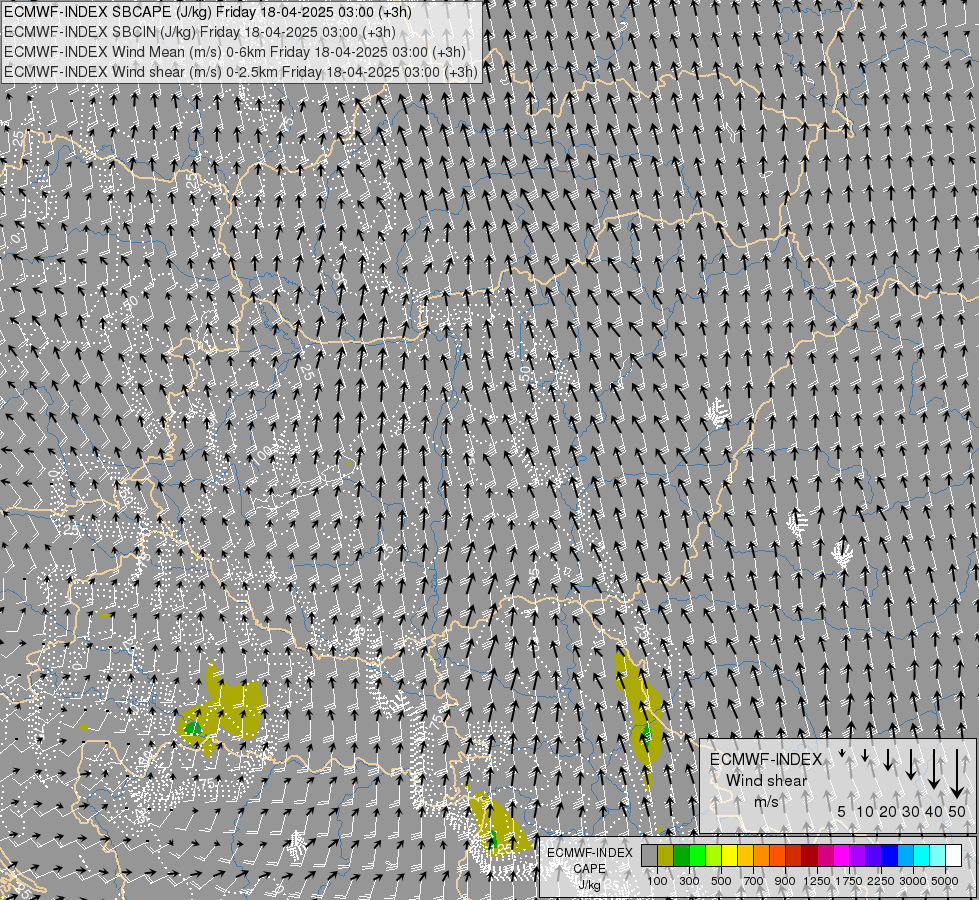Click the 'ECMWF-INDEX Wind shear m/s' legend label

click(x=766, y=781)
